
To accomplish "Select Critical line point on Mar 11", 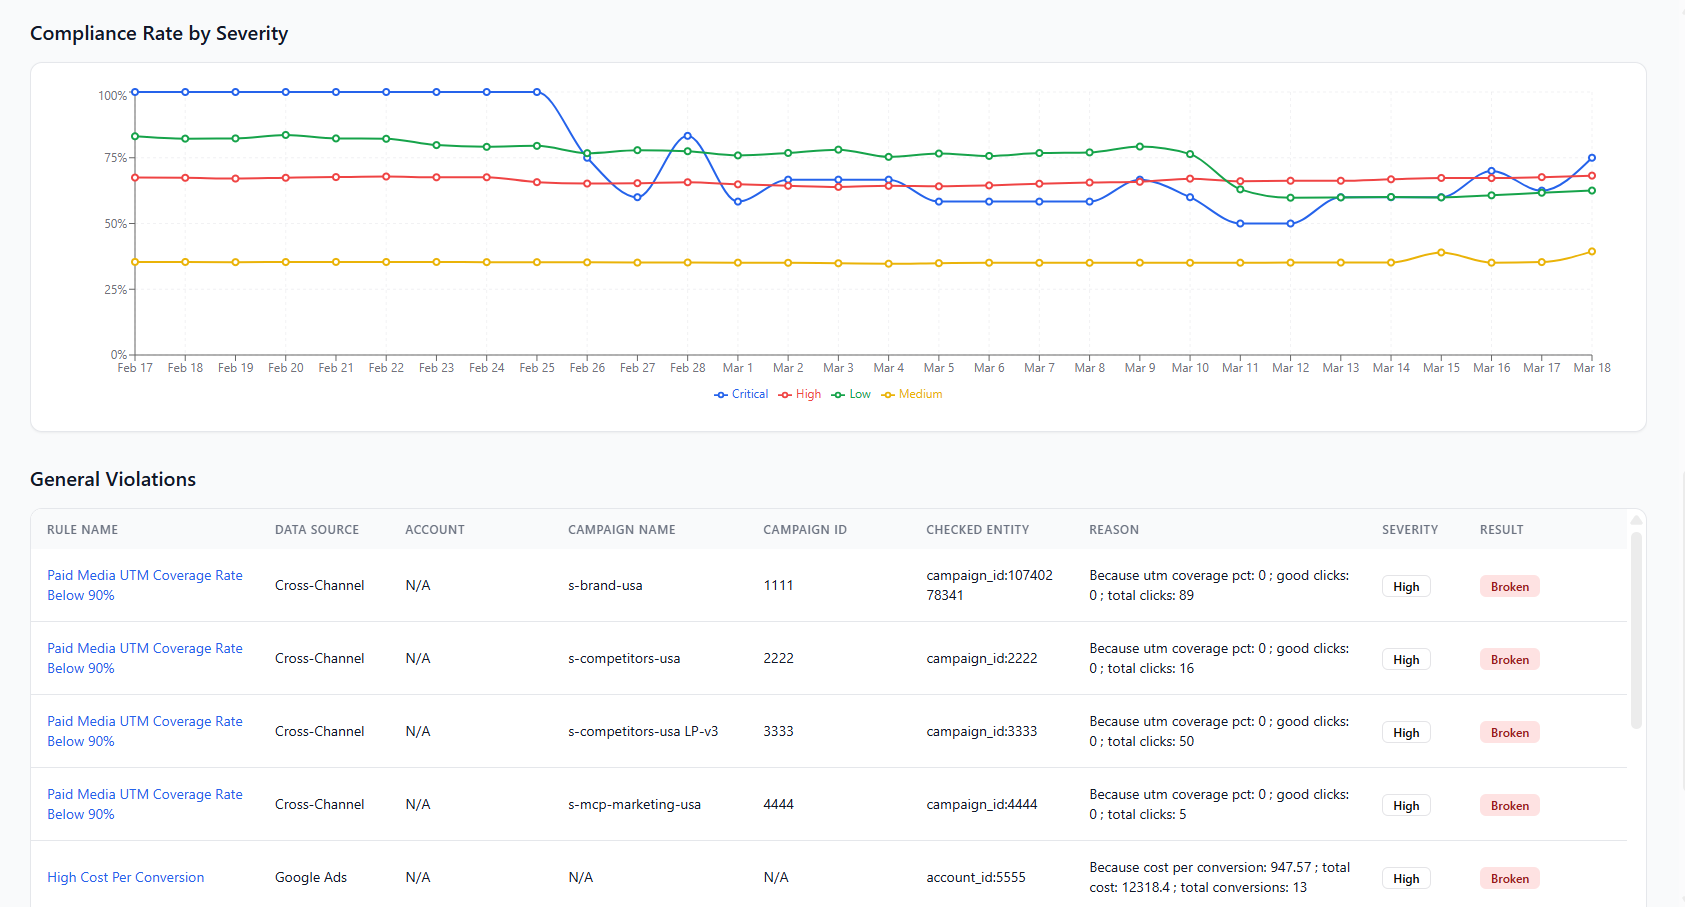I will (x=1240, y=224).
